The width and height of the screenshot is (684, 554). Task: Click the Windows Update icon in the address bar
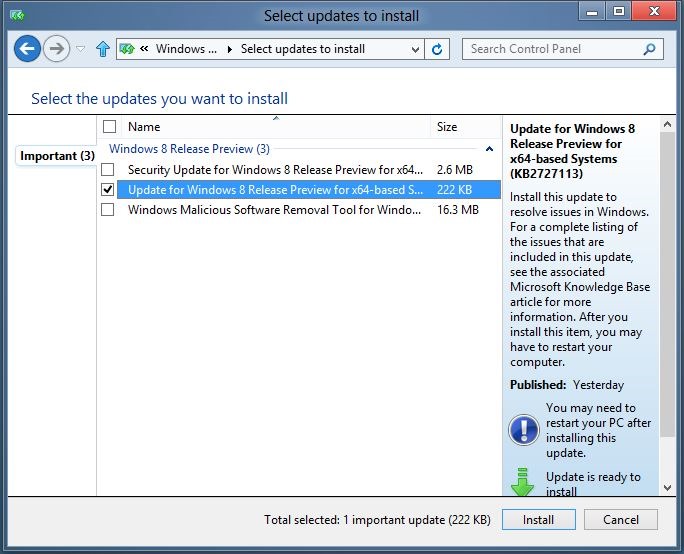point(127,49)
